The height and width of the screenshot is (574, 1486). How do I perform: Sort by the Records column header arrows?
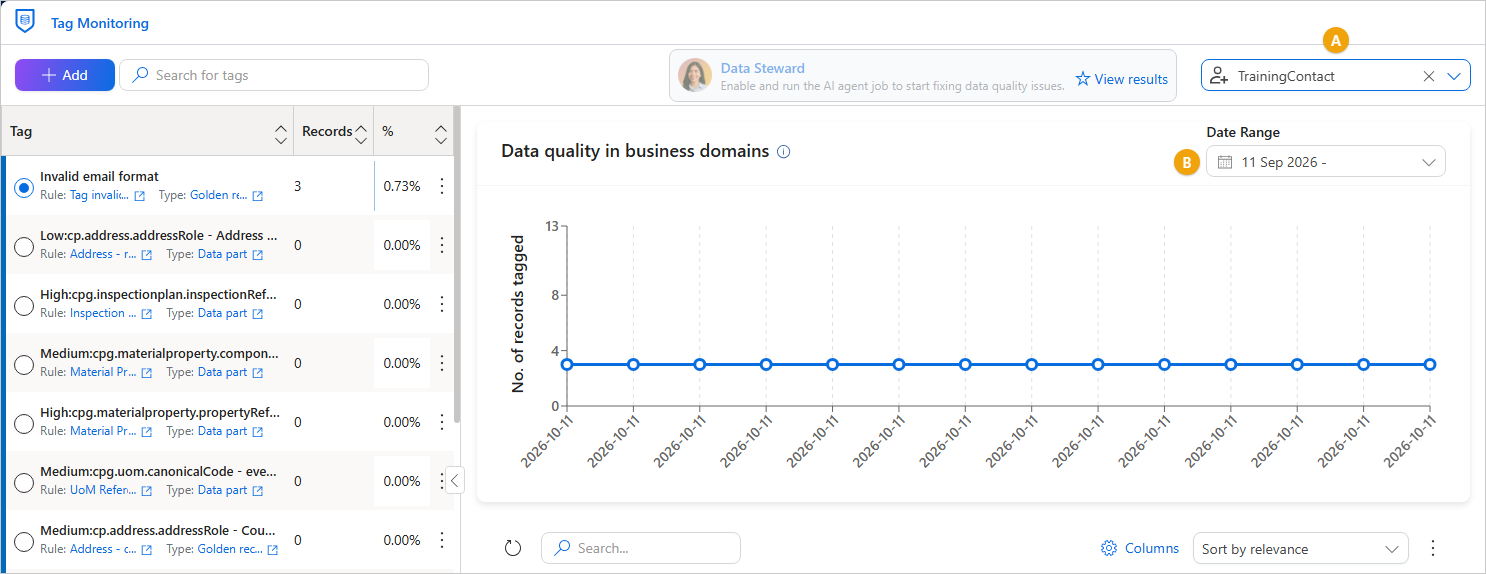coord(361,132)
